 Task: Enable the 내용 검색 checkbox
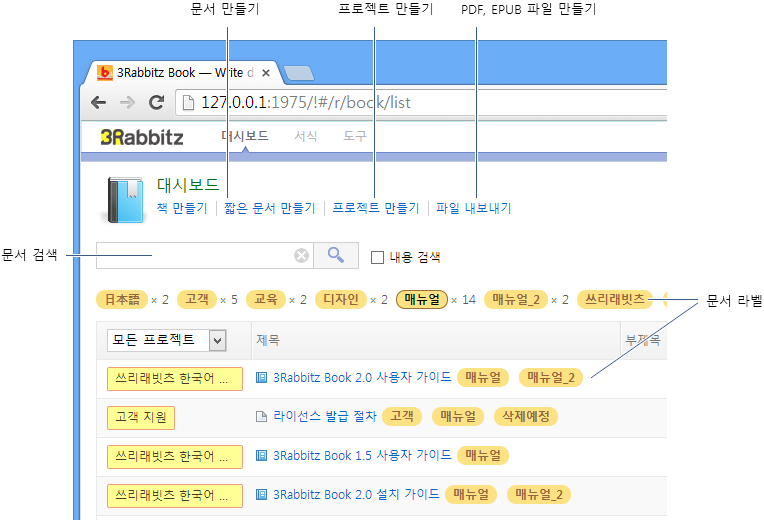(377, 257)
